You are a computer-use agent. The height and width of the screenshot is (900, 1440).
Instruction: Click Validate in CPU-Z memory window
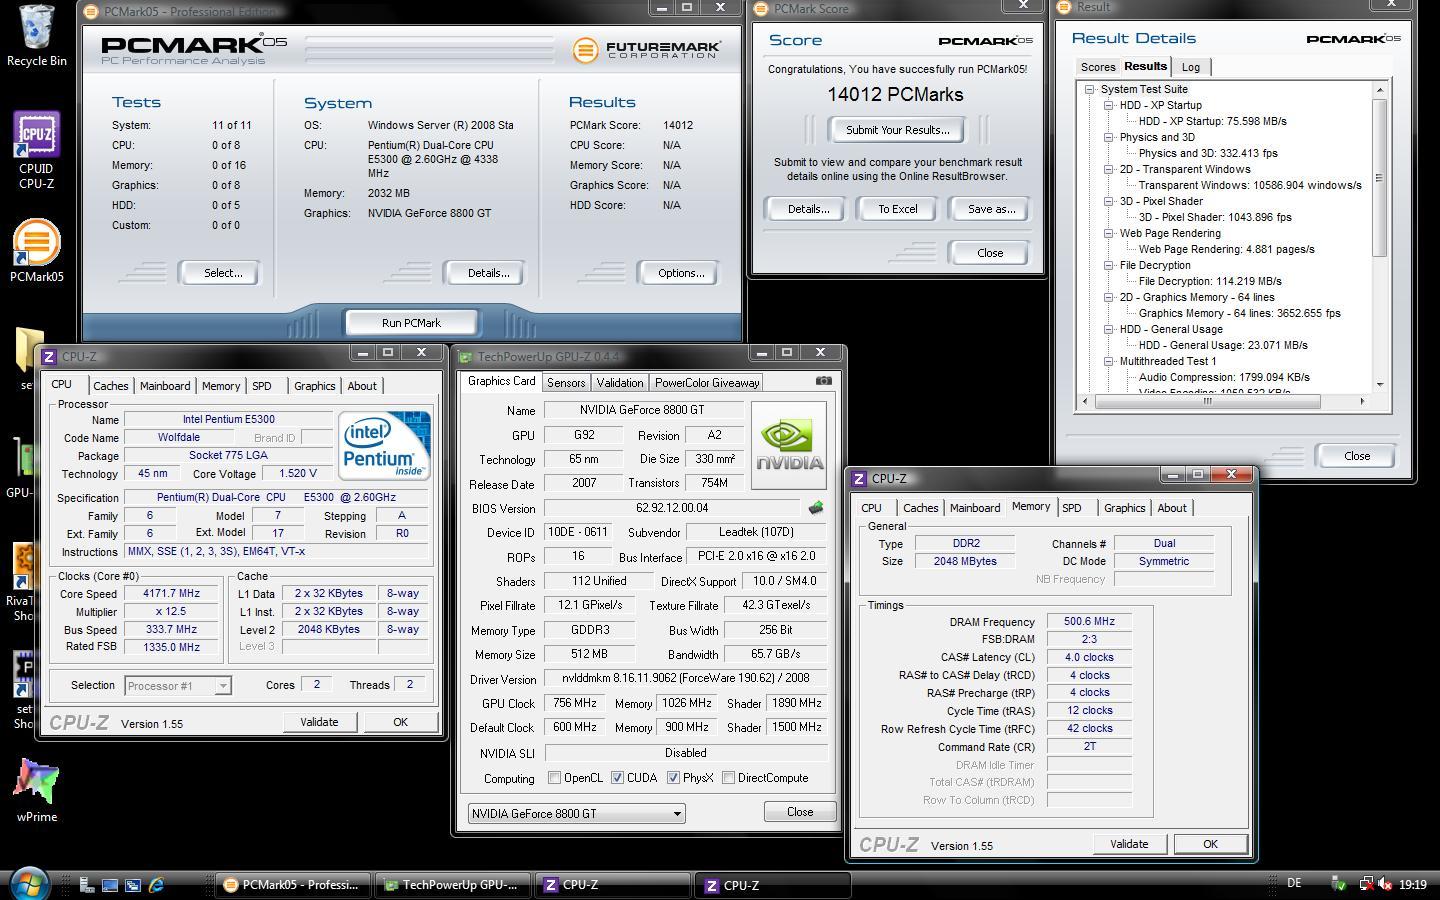point(1129,844)
